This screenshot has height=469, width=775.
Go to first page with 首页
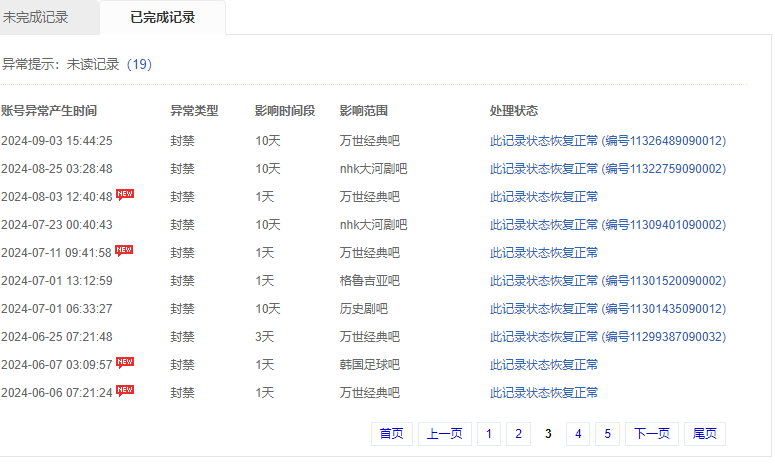click(391, 434)
